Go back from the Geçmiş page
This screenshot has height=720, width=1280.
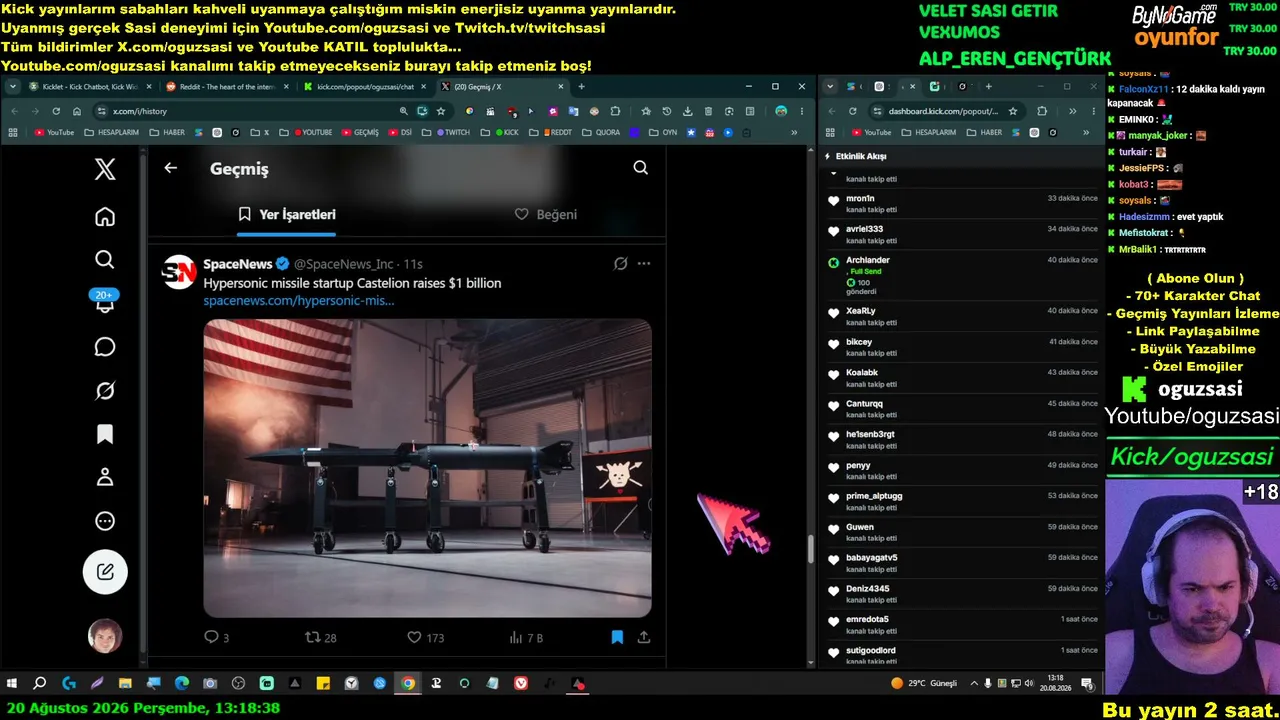[171, 168]
